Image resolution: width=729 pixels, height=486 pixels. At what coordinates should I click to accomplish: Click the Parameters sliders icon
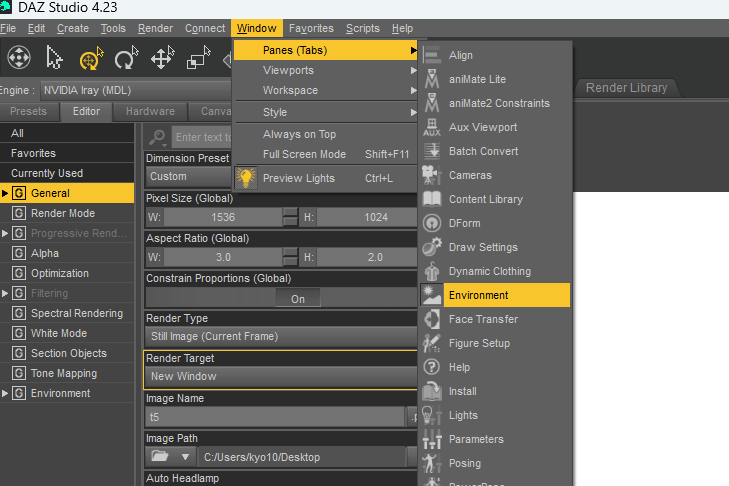coord(432,439)
